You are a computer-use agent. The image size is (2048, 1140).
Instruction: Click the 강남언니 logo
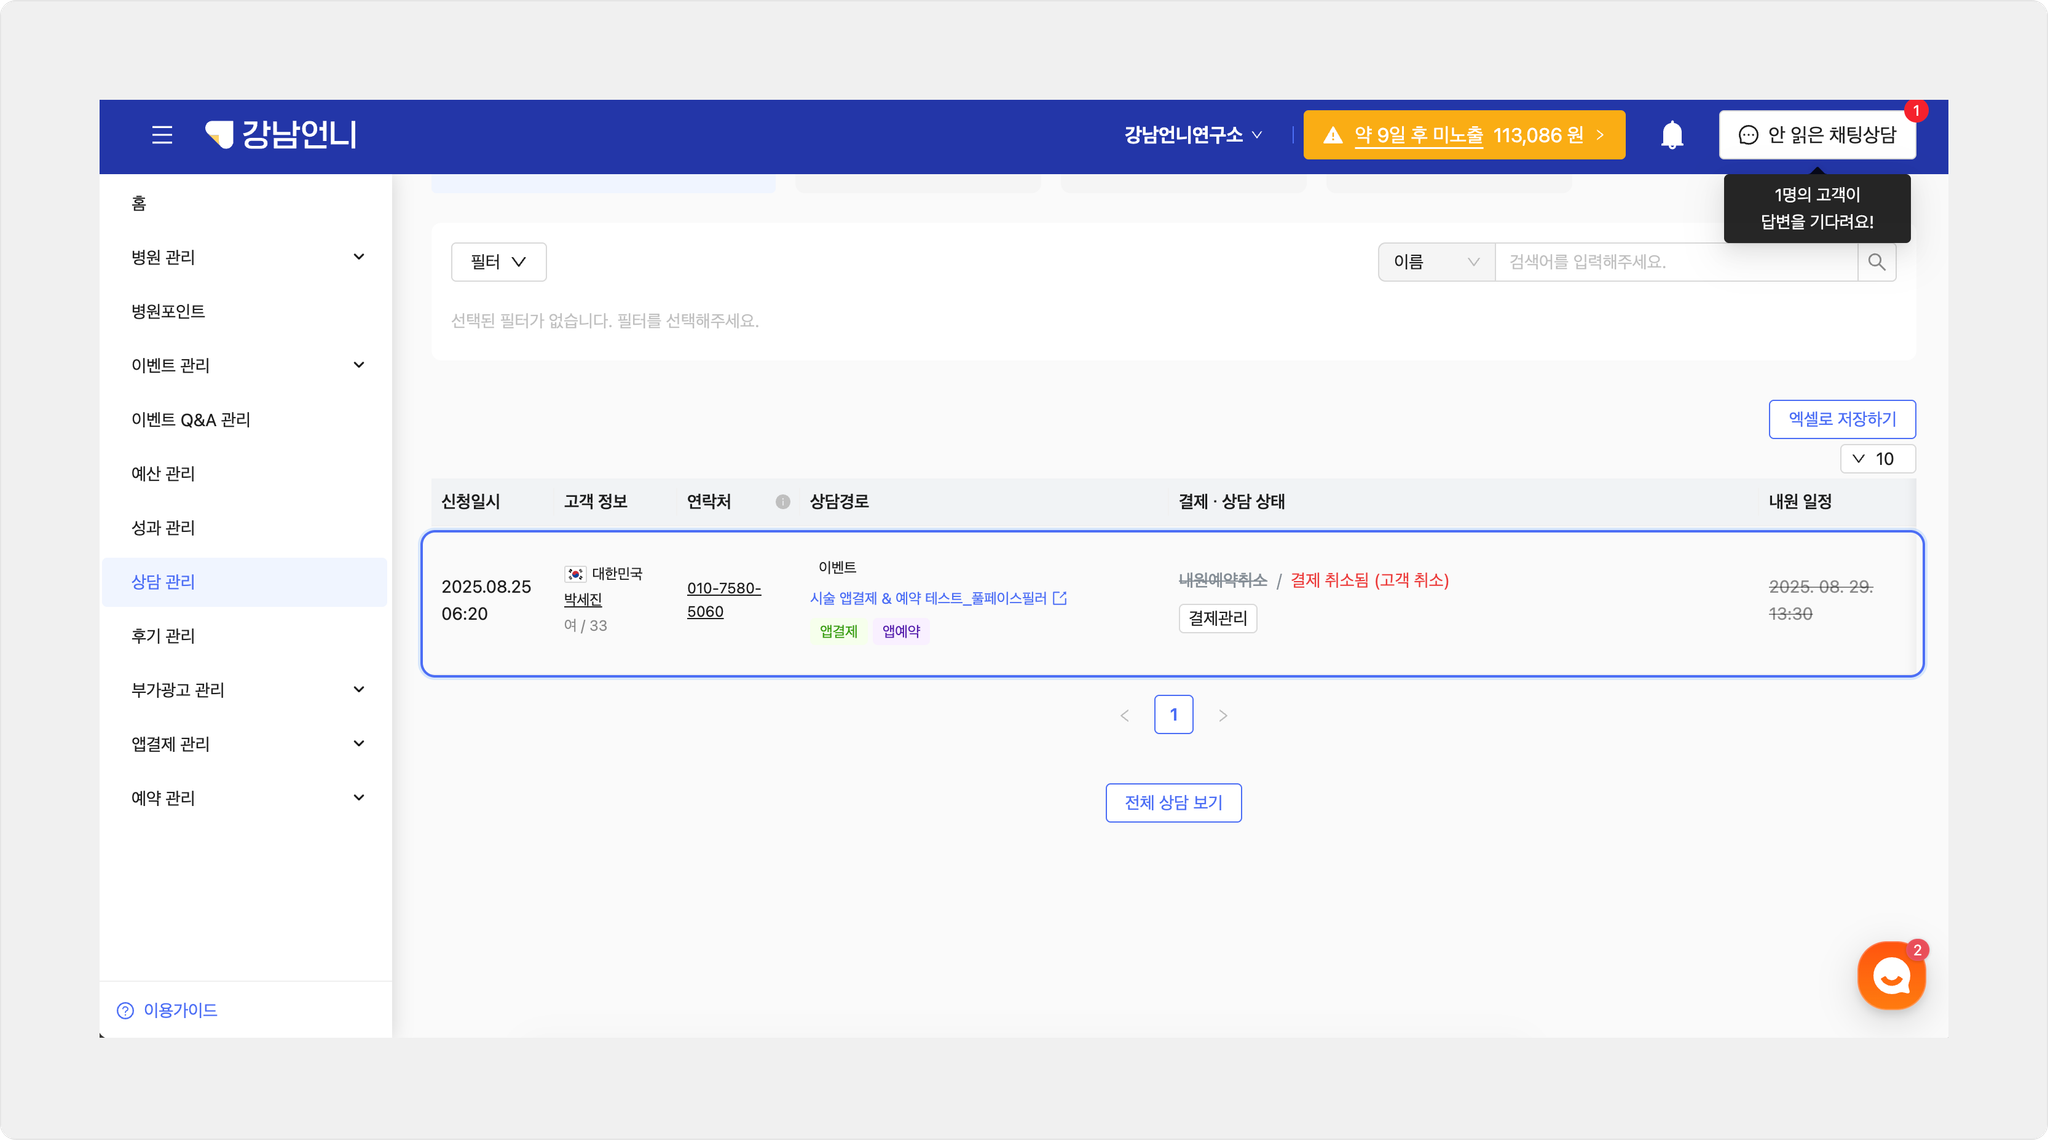coord(281,135)
